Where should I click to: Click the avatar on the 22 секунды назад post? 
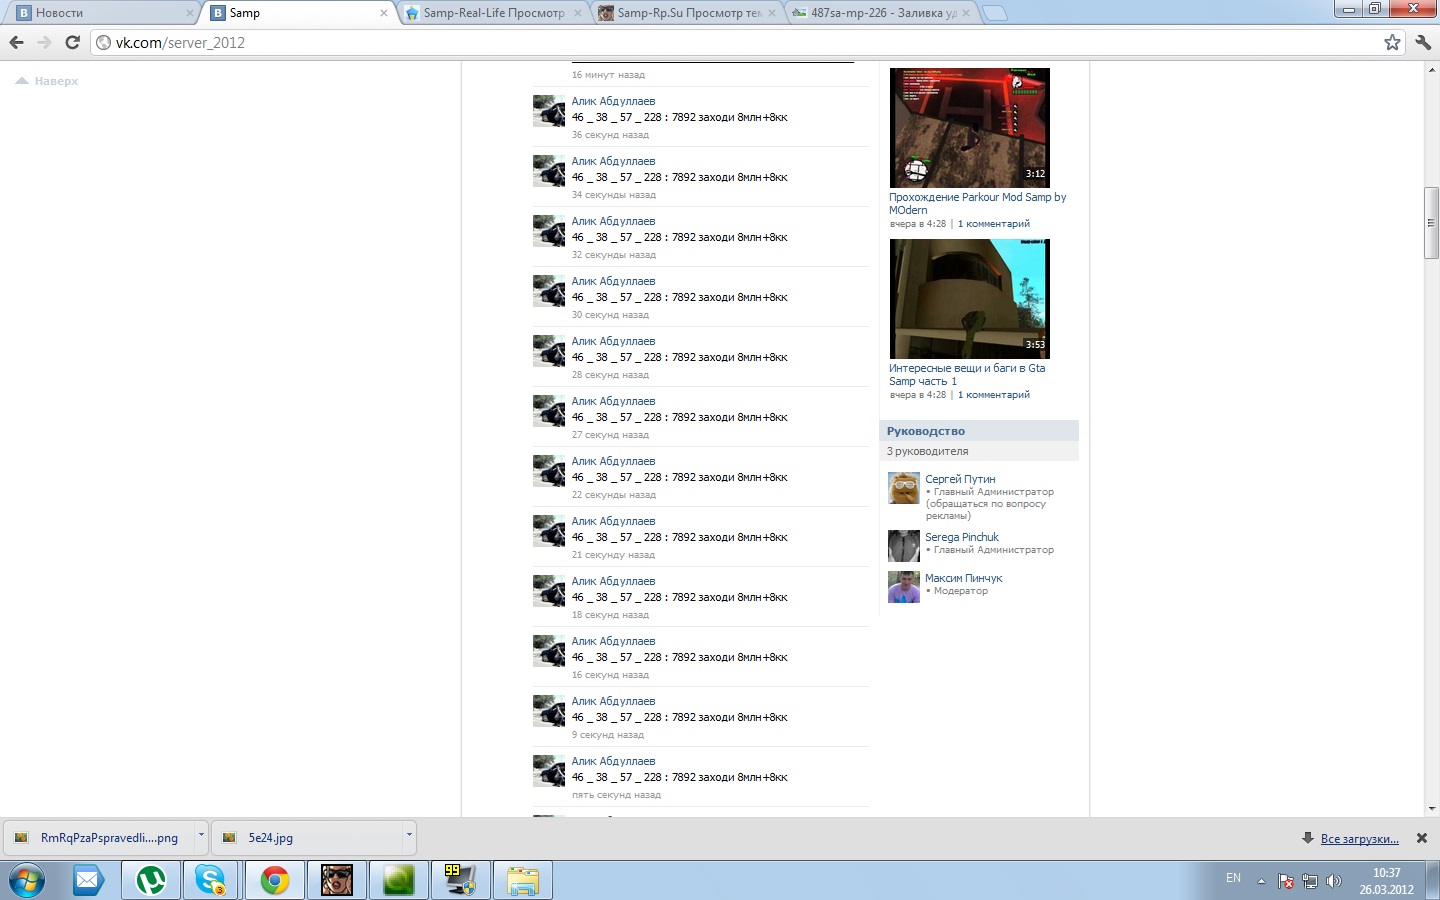click(x=549, y=471)
